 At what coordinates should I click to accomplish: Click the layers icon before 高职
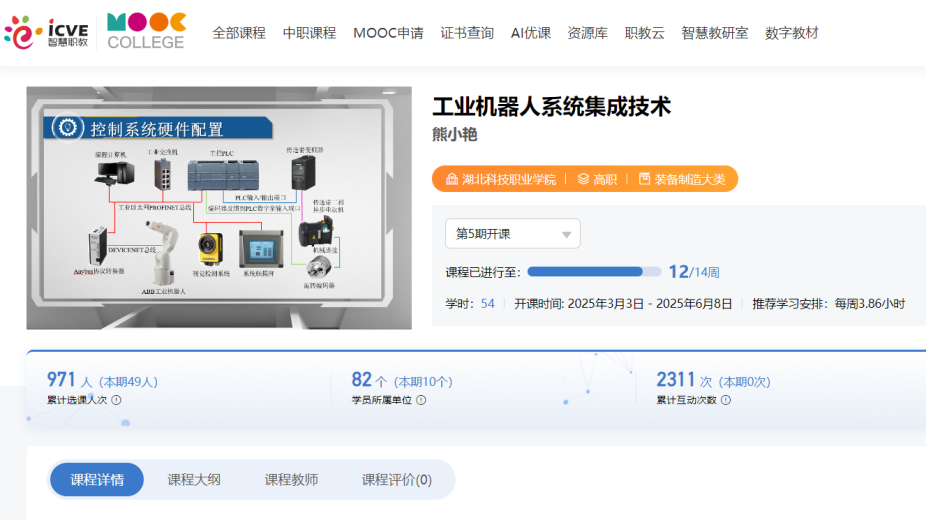[x=583, y=179]
